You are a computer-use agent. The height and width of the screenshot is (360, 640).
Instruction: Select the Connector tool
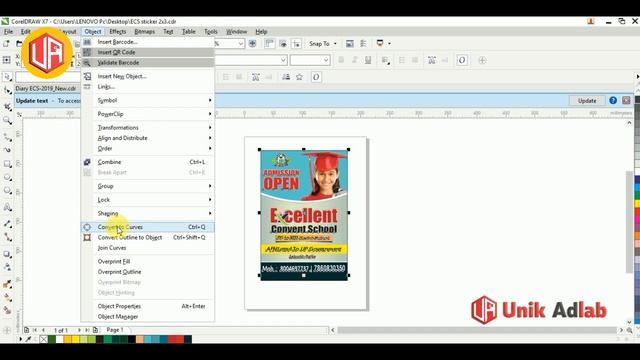click(x=7, y=237)
